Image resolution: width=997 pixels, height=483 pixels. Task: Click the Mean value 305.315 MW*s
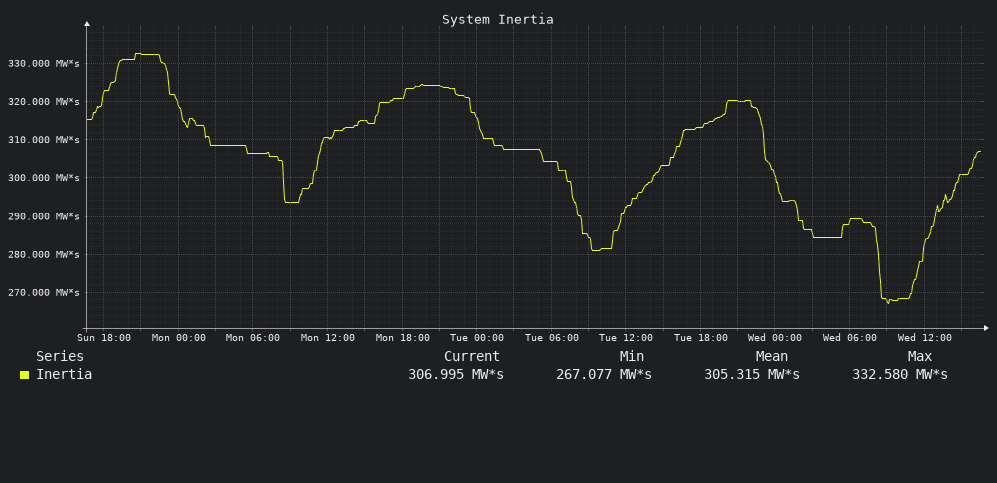pos(752,374)
